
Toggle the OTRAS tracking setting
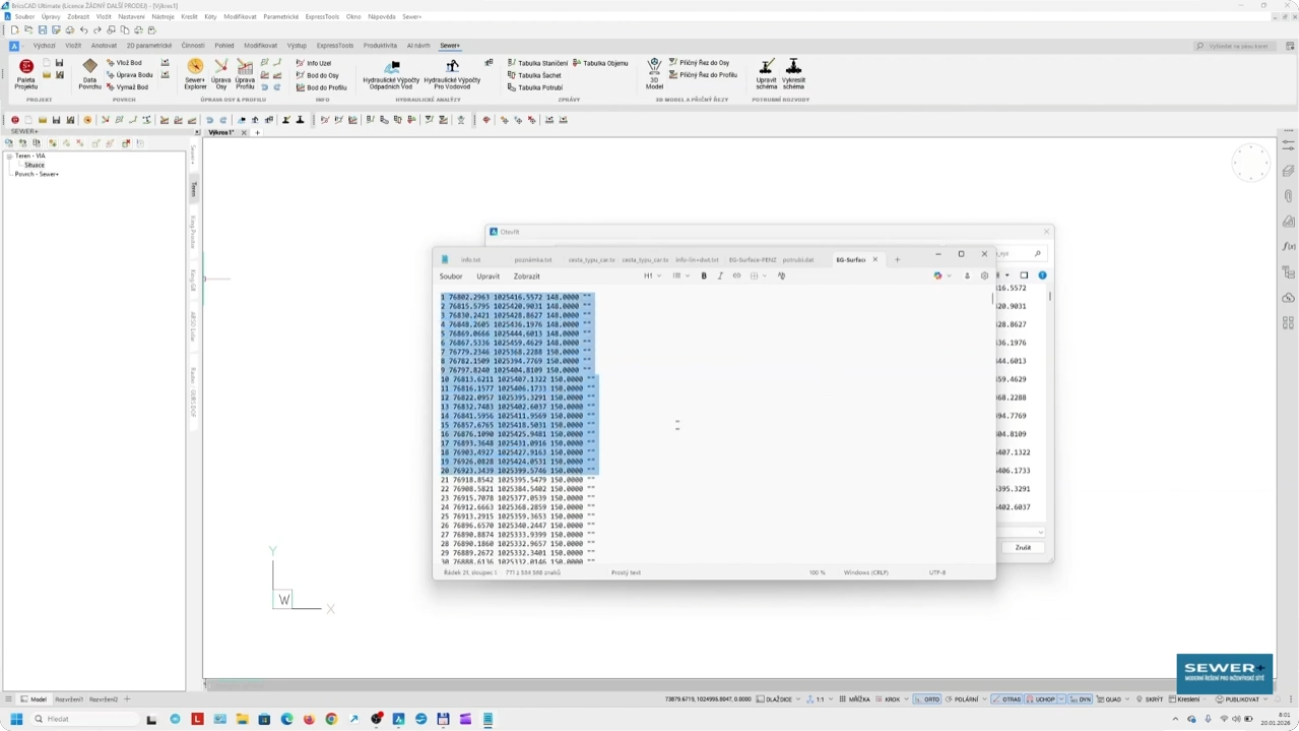1006,699
